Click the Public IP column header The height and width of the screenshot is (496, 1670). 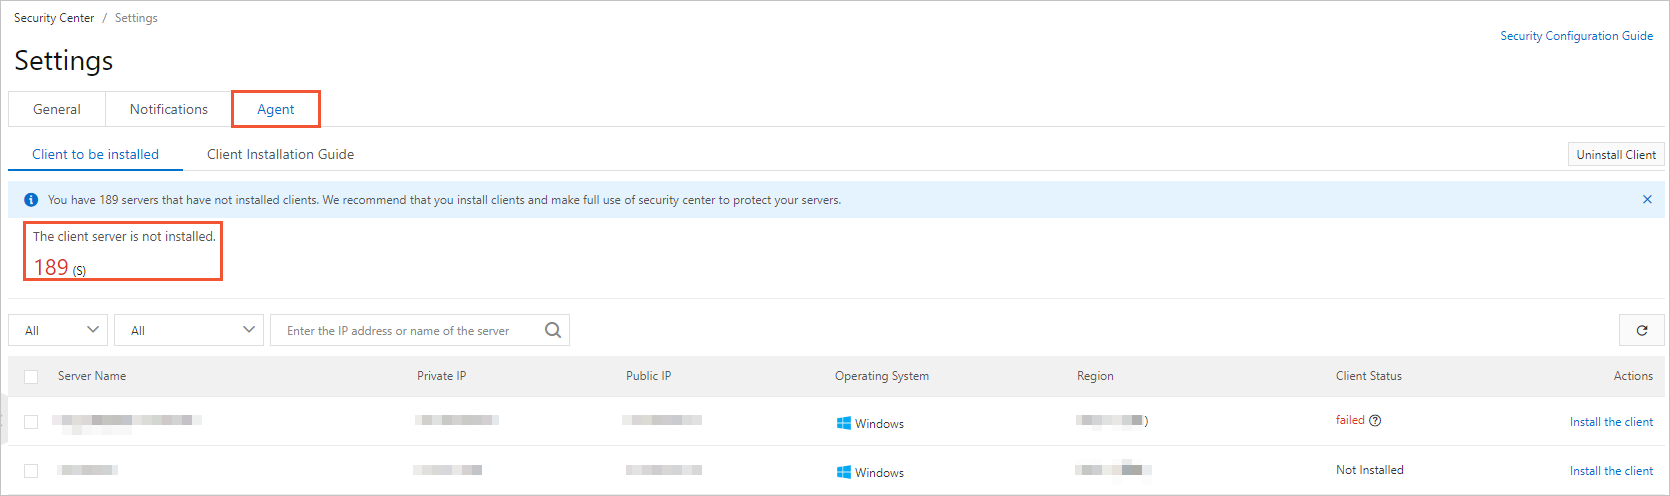[649, 376]
